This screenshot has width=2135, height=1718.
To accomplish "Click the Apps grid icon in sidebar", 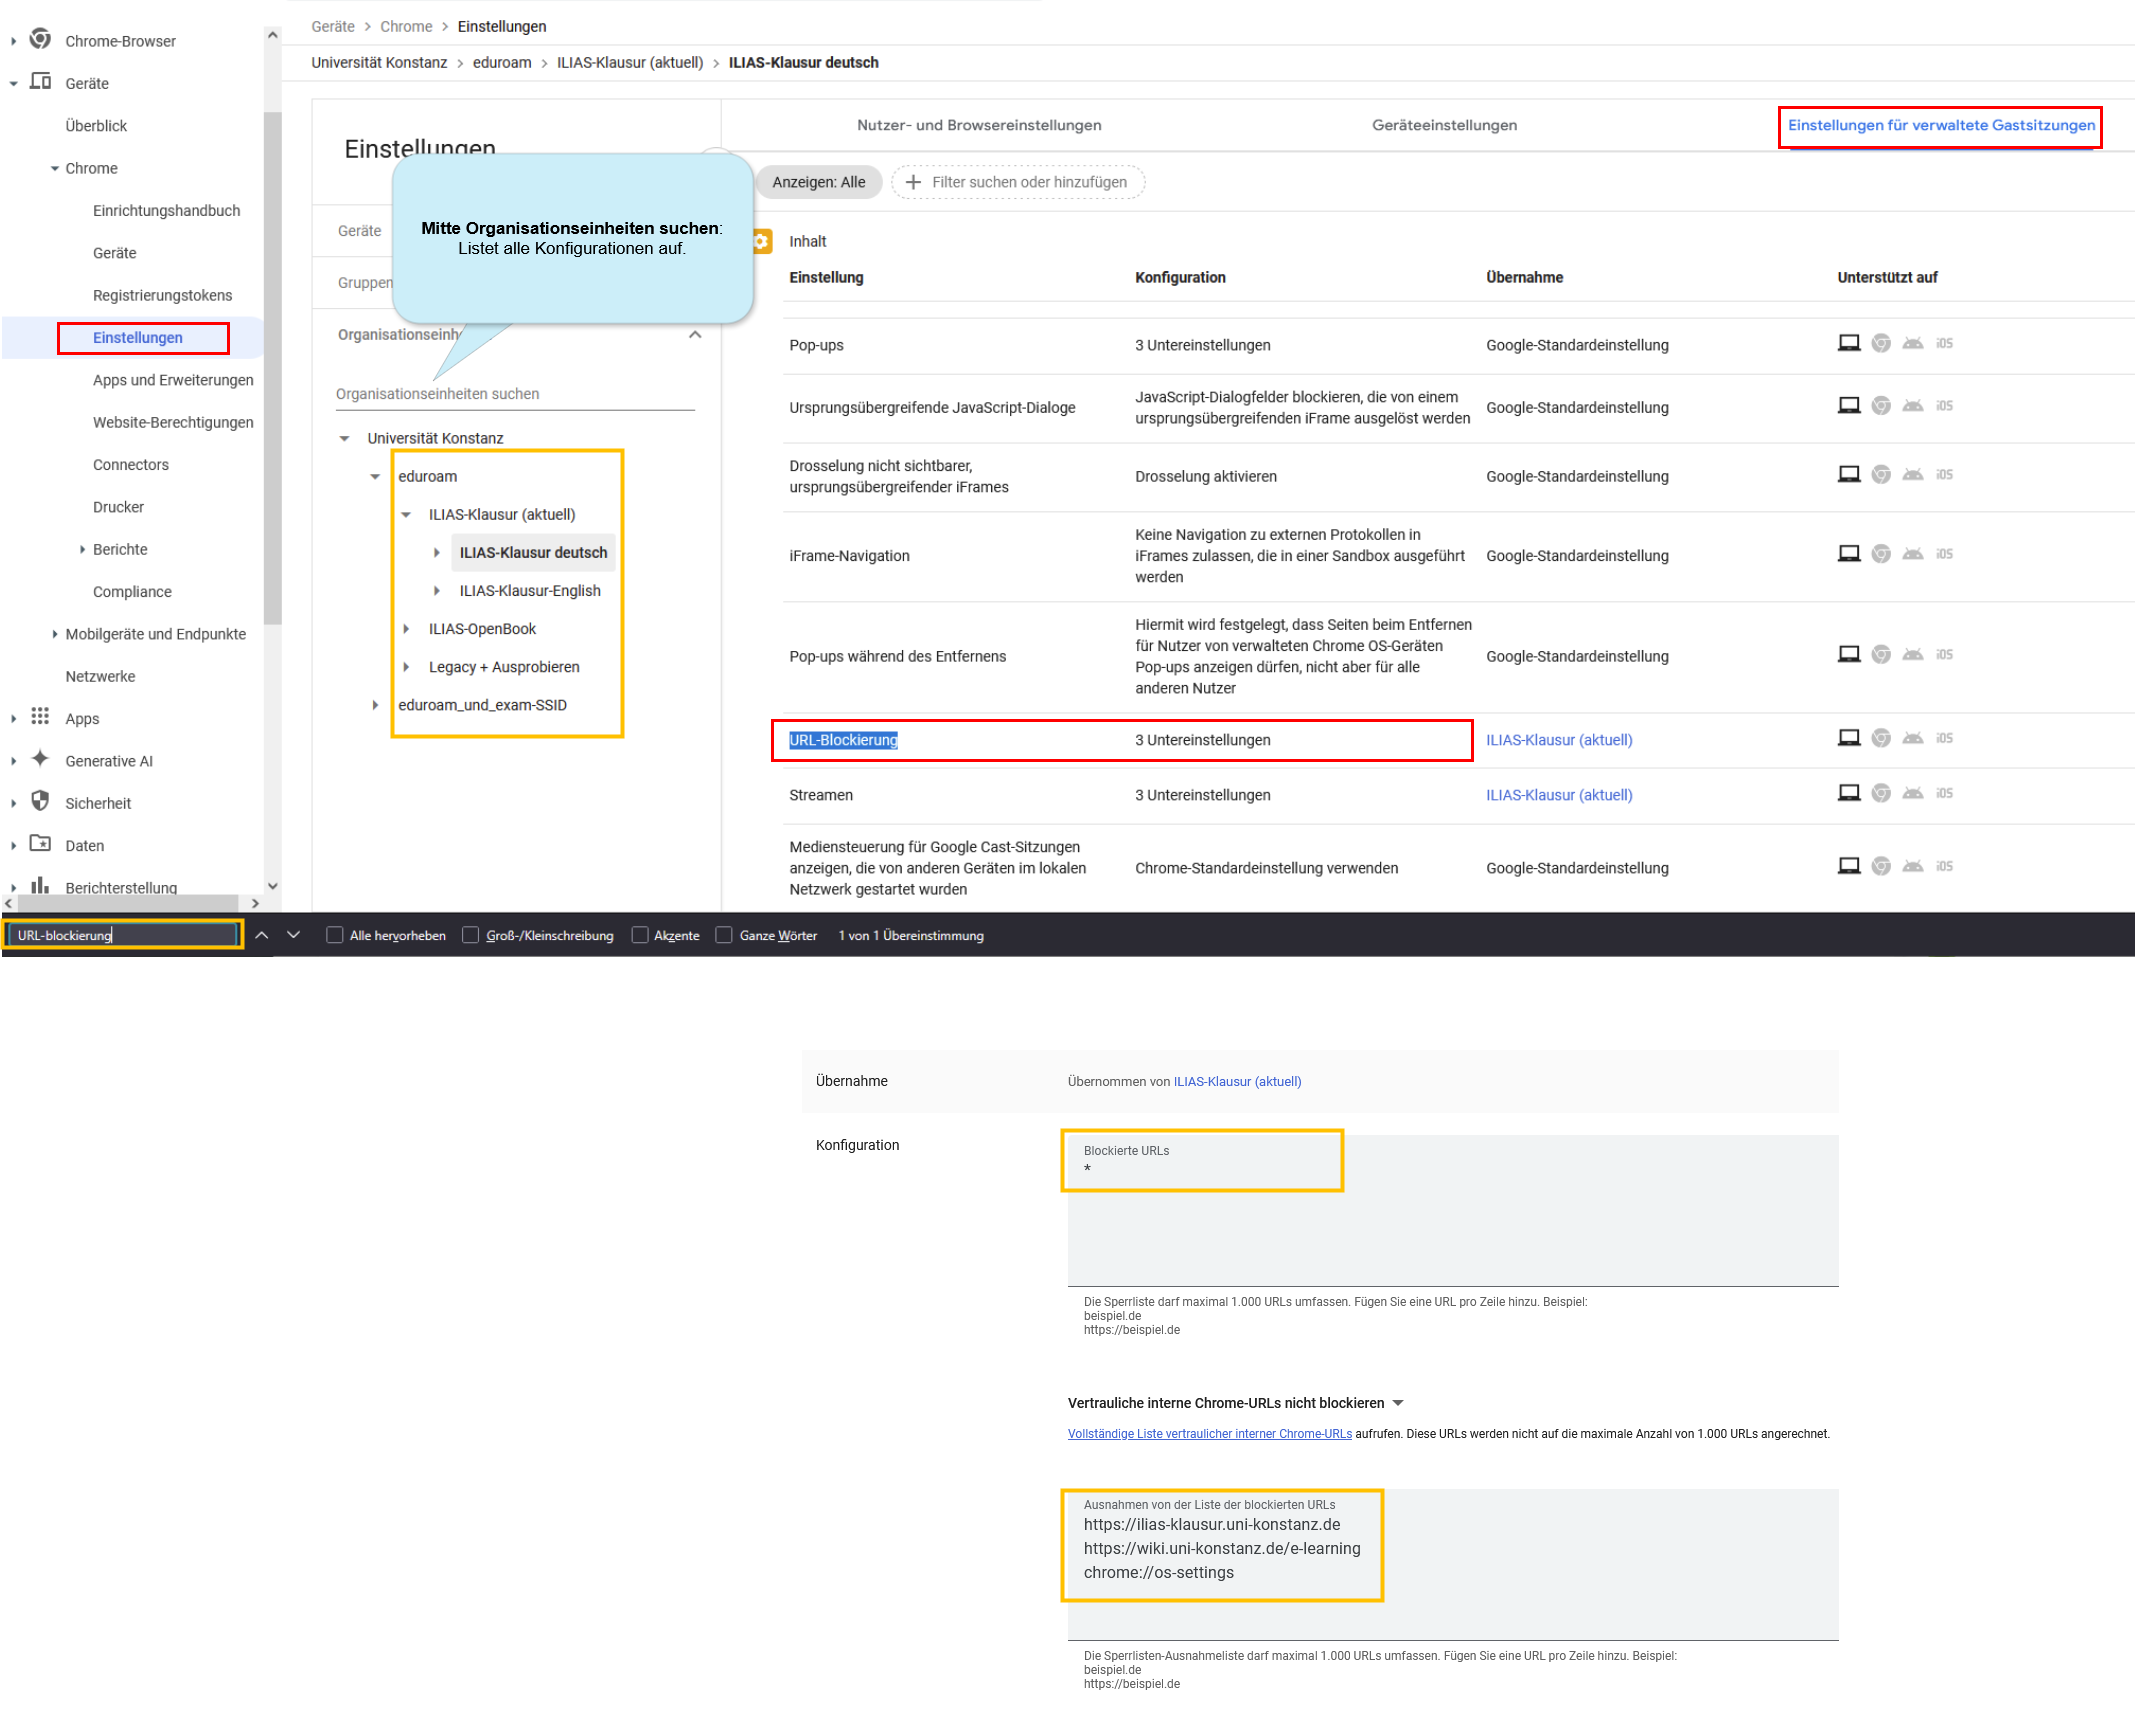I will [x=40, y=717].
